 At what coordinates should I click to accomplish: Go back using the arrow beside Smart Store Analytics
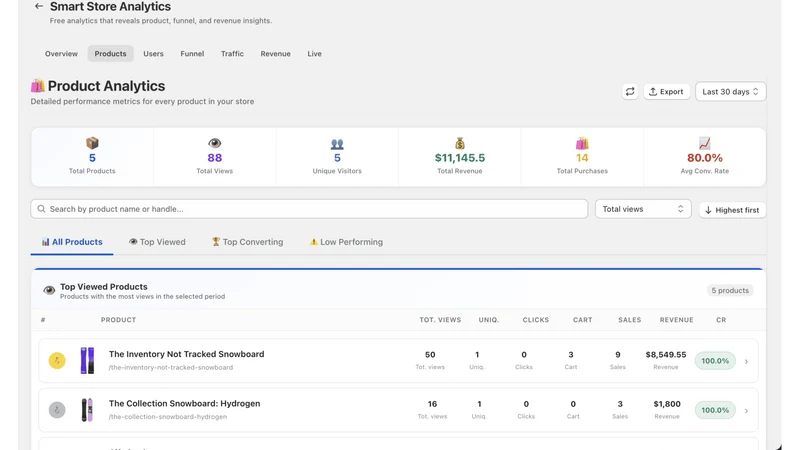point(38,6)
